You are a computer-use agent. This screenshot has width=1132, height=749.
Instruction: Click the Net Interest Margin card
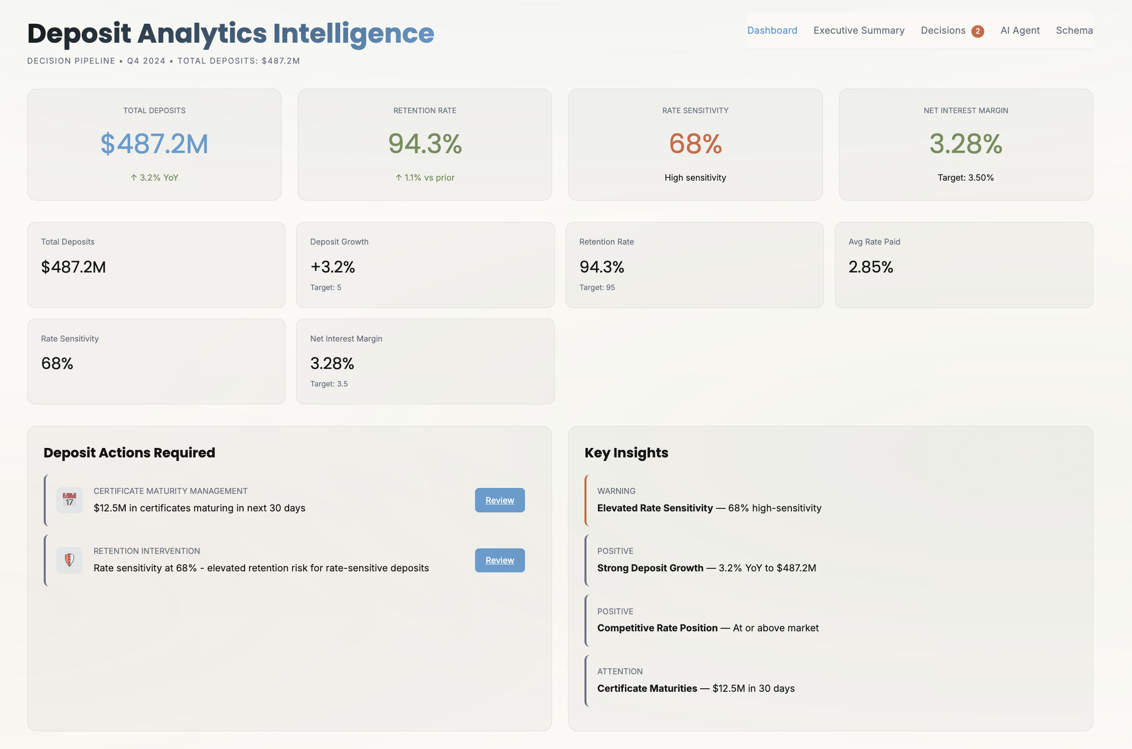[x=964, y=143]
